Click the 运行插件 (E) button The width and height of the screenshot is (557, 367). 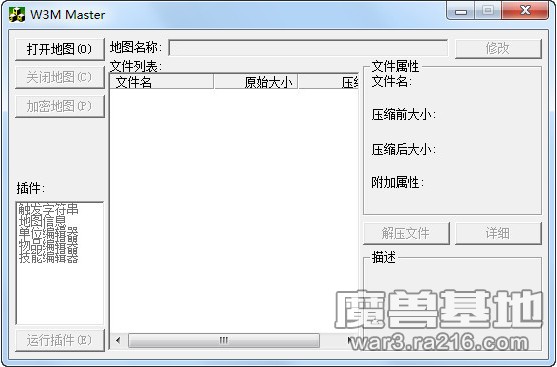tap(60, 340)
